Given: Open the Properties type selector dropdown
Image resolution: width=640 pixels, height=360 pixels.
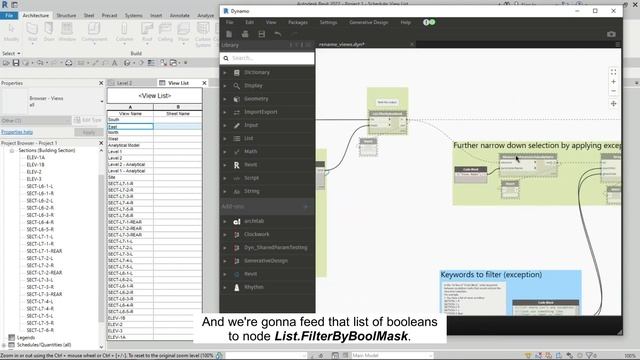Looking at the screenshot, I should click(x=102, y=101).
